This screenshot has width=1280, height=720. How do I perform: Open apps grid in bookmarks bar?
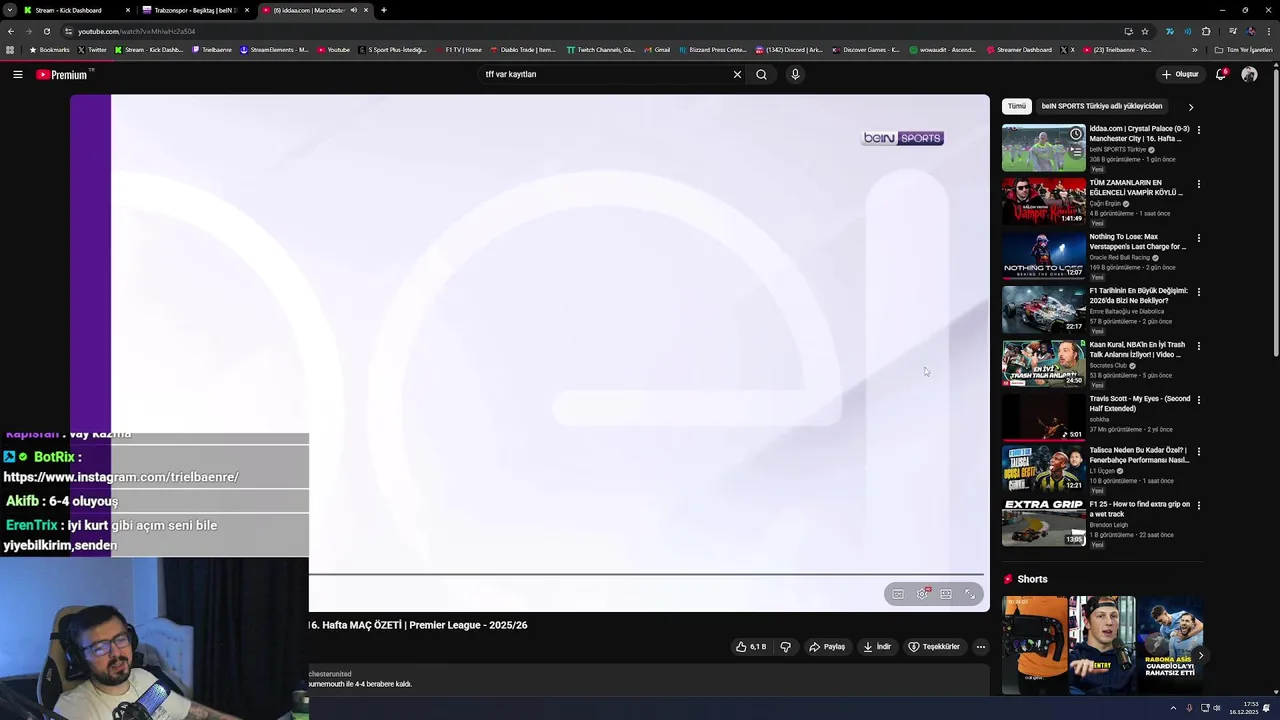[10, 50]
